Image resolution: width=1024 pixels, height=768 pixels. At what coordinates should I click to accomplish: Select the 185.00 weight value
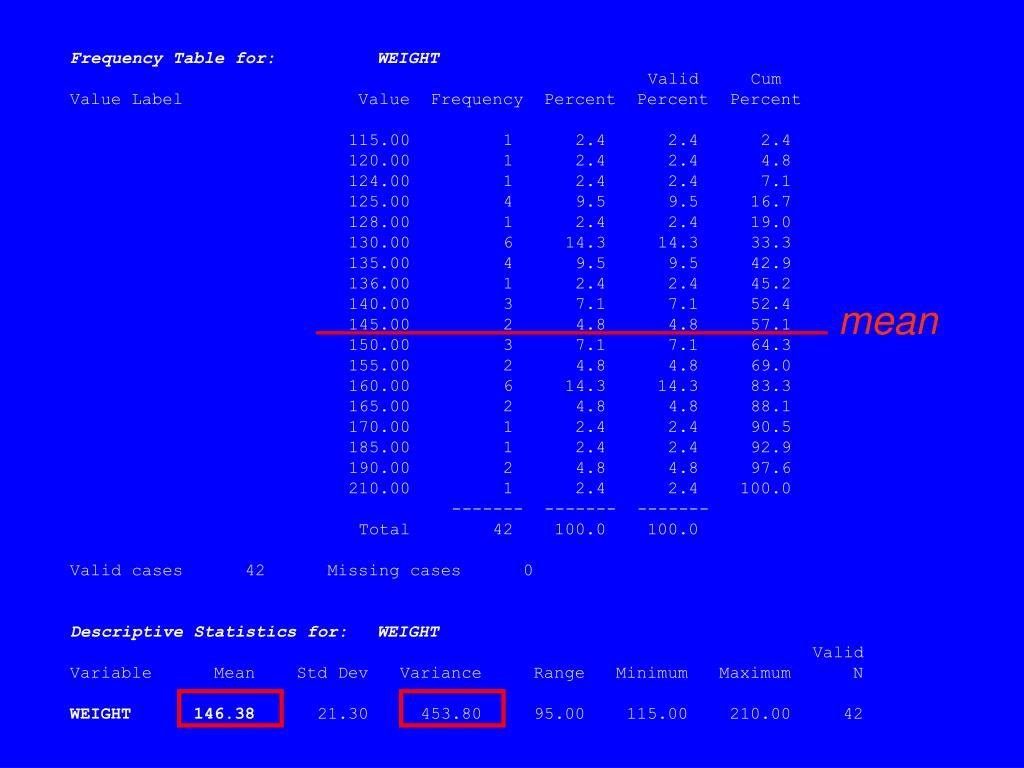click(379, 447)
